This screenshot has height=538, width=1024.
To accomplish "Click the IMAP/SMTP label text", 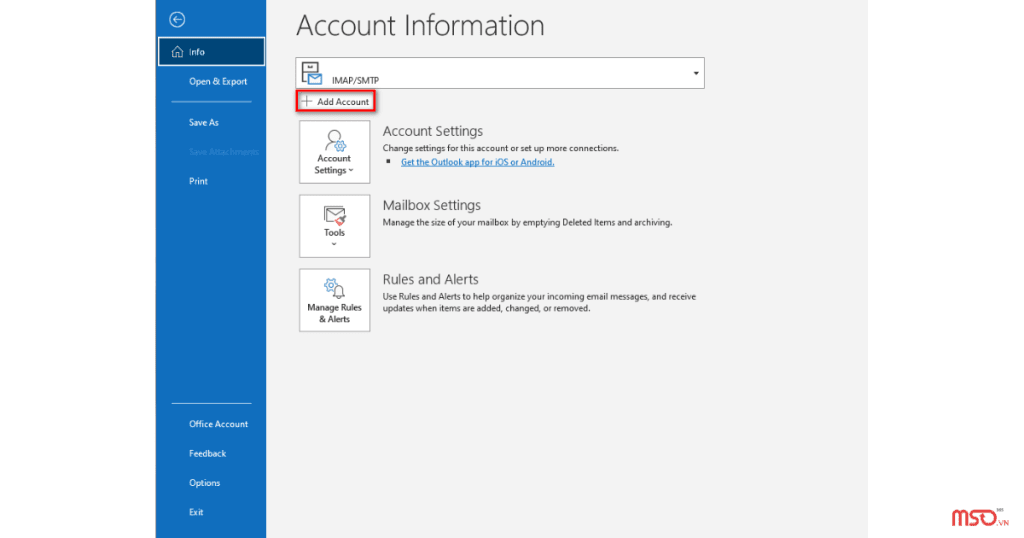I will point(355,80).
